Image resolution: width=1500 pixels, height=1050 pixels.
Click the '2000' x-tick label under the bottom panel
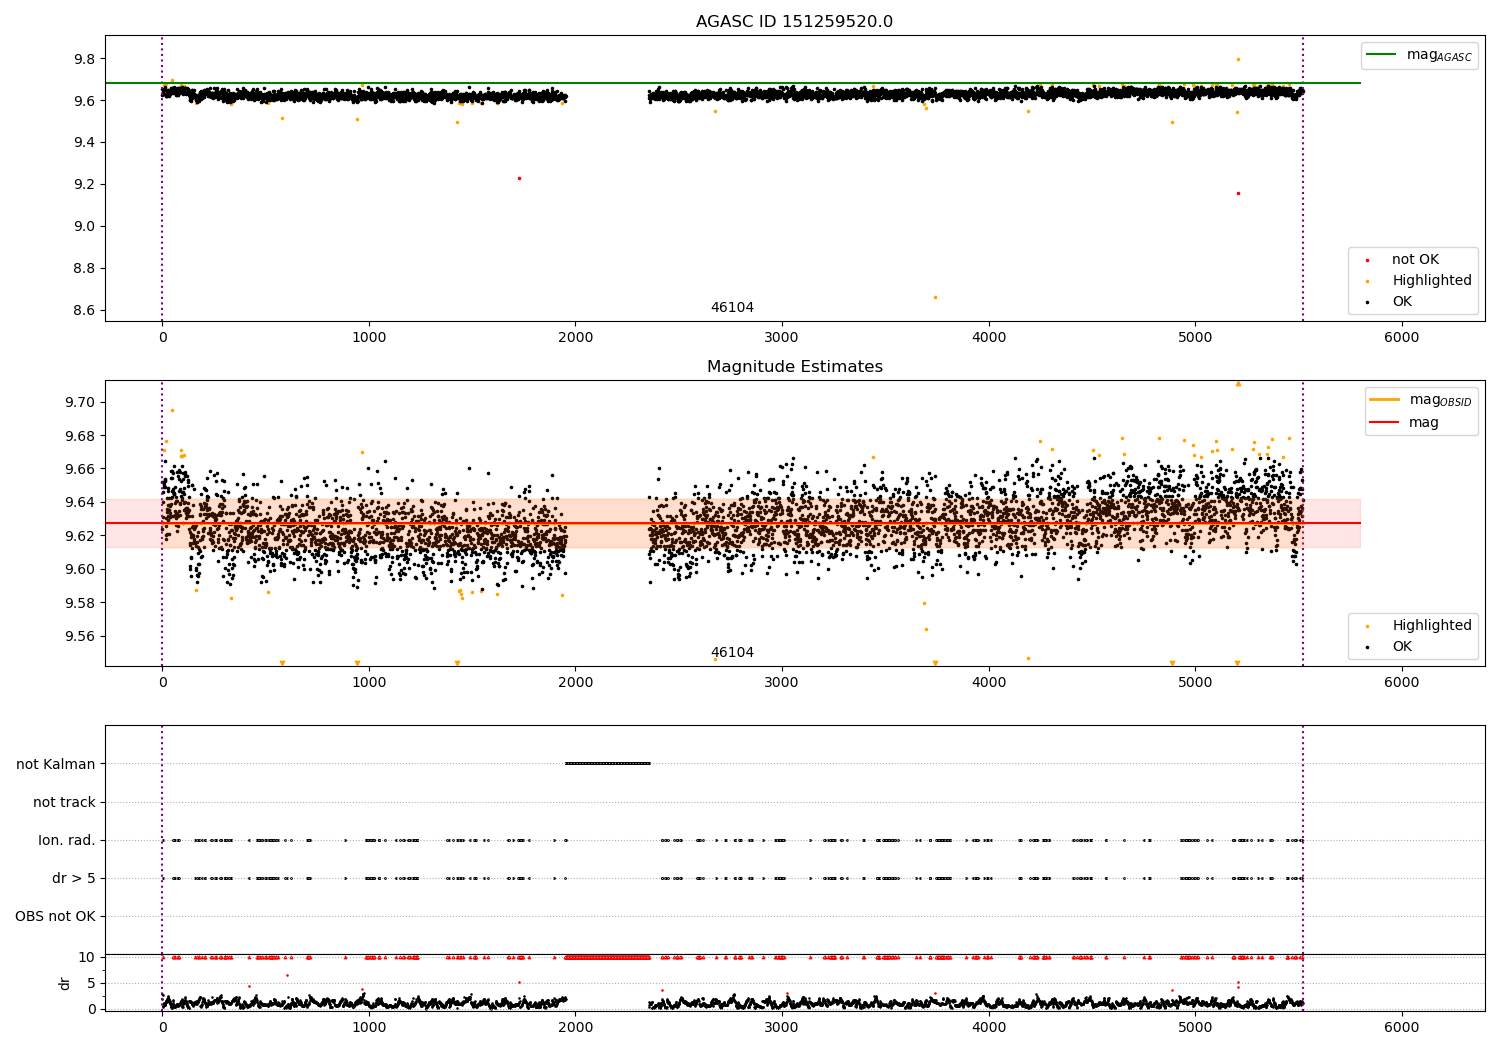575,1028
